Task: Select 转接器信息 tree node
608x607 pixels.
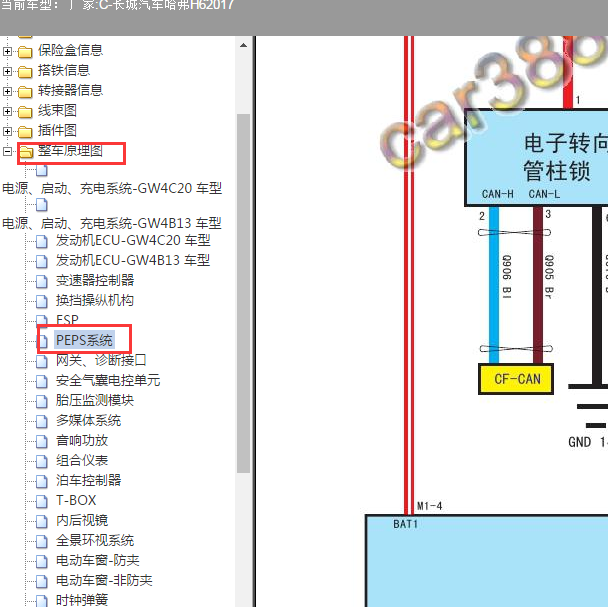Action: click(x=70, y=90)
